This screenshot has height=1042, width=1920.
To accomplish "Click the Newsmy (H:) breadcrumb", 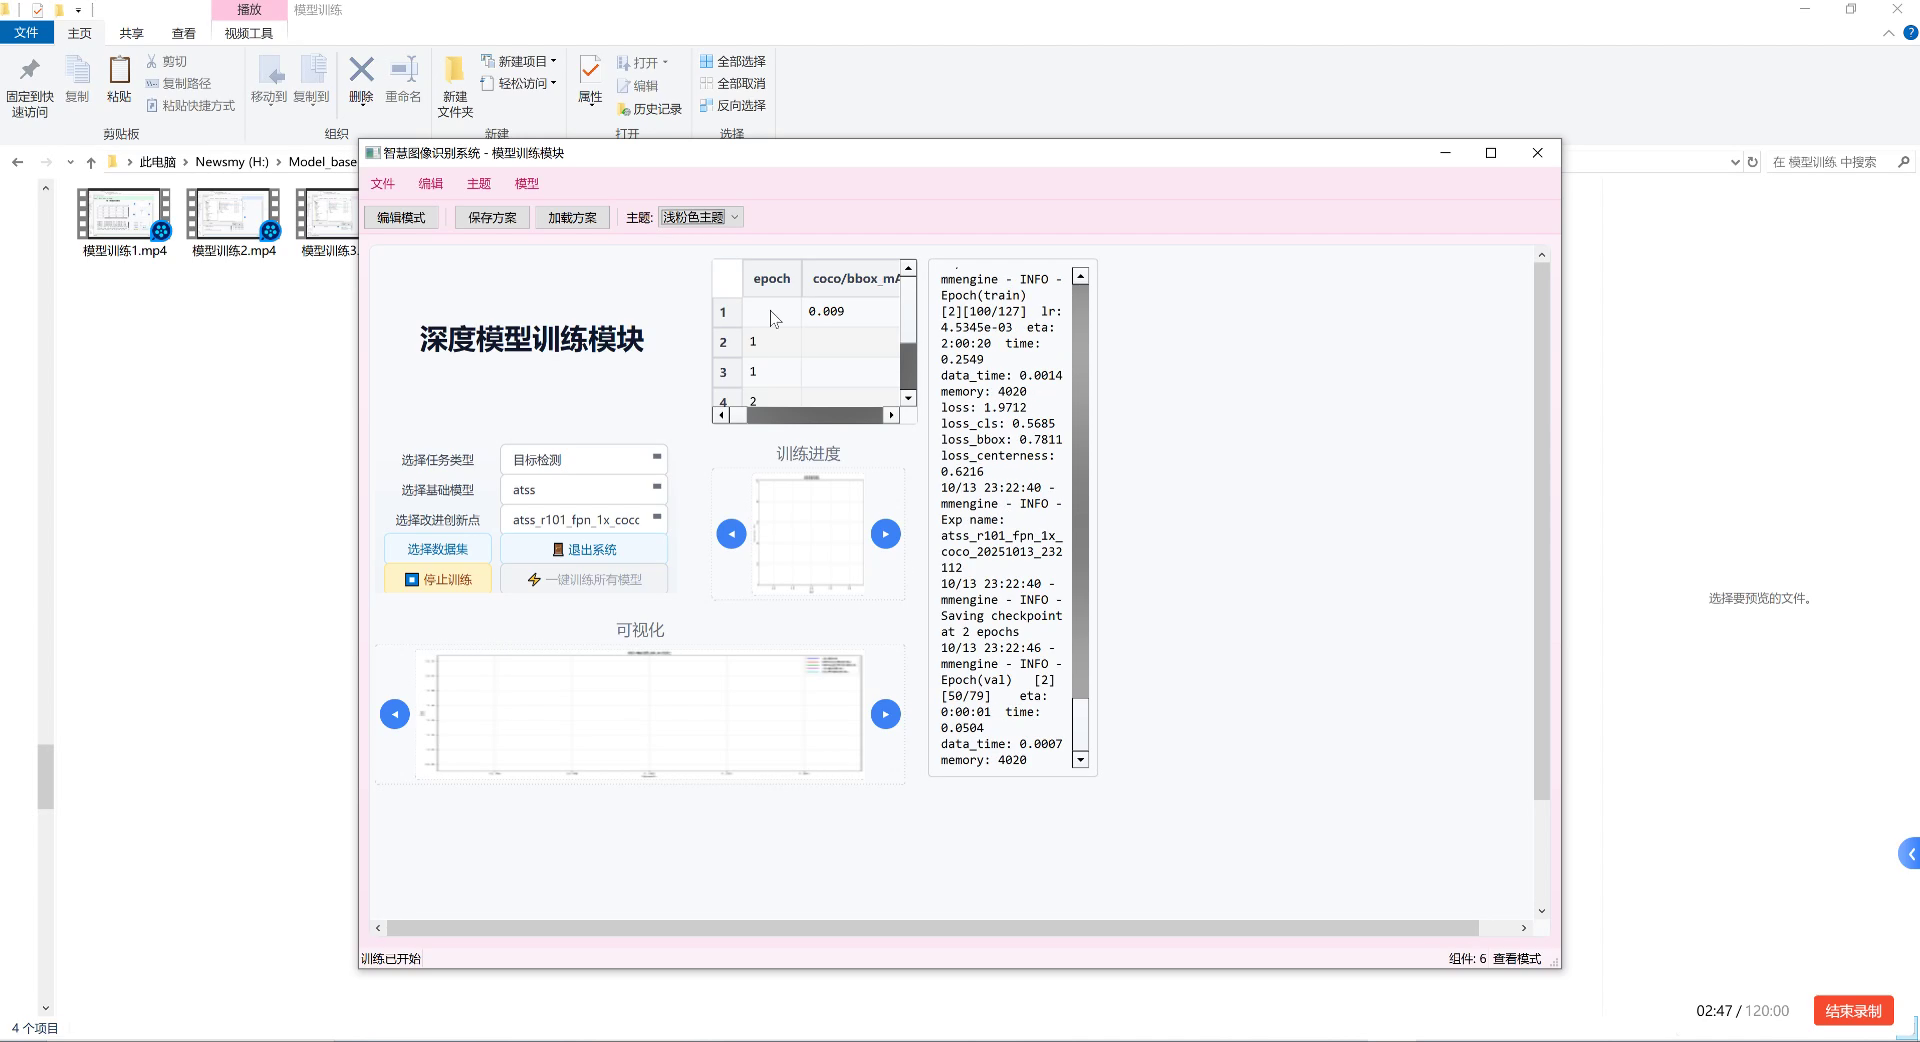I will click(232, 162).
